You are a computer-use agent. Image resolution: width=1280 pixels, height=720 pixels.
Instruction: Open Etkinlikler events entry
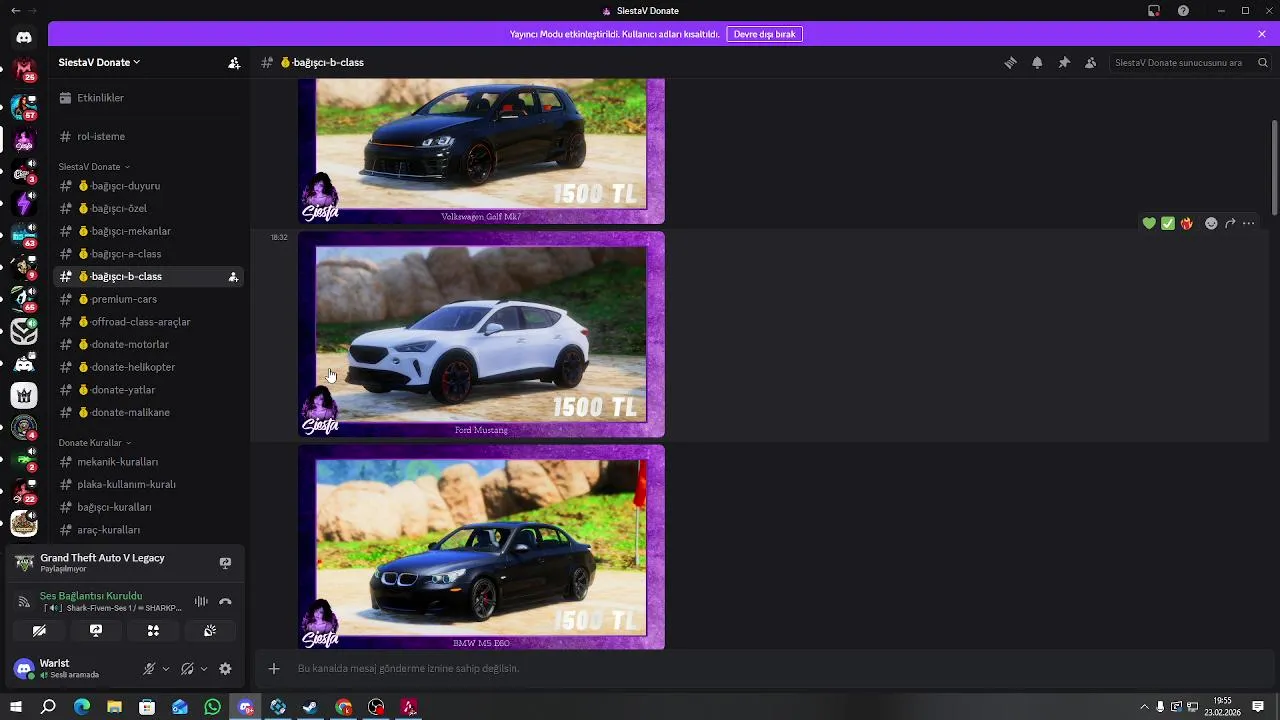click(x=149, y=98)
